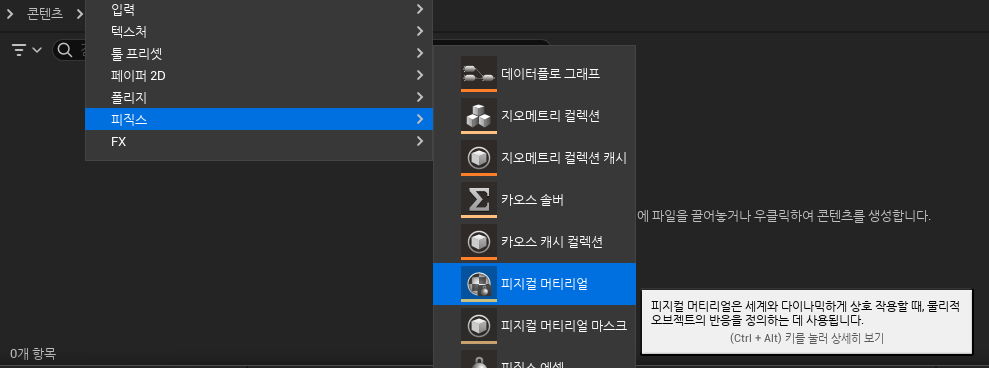Open the filter dropdown chevron
The image size is (989, 368).
[x=37, y=50]
